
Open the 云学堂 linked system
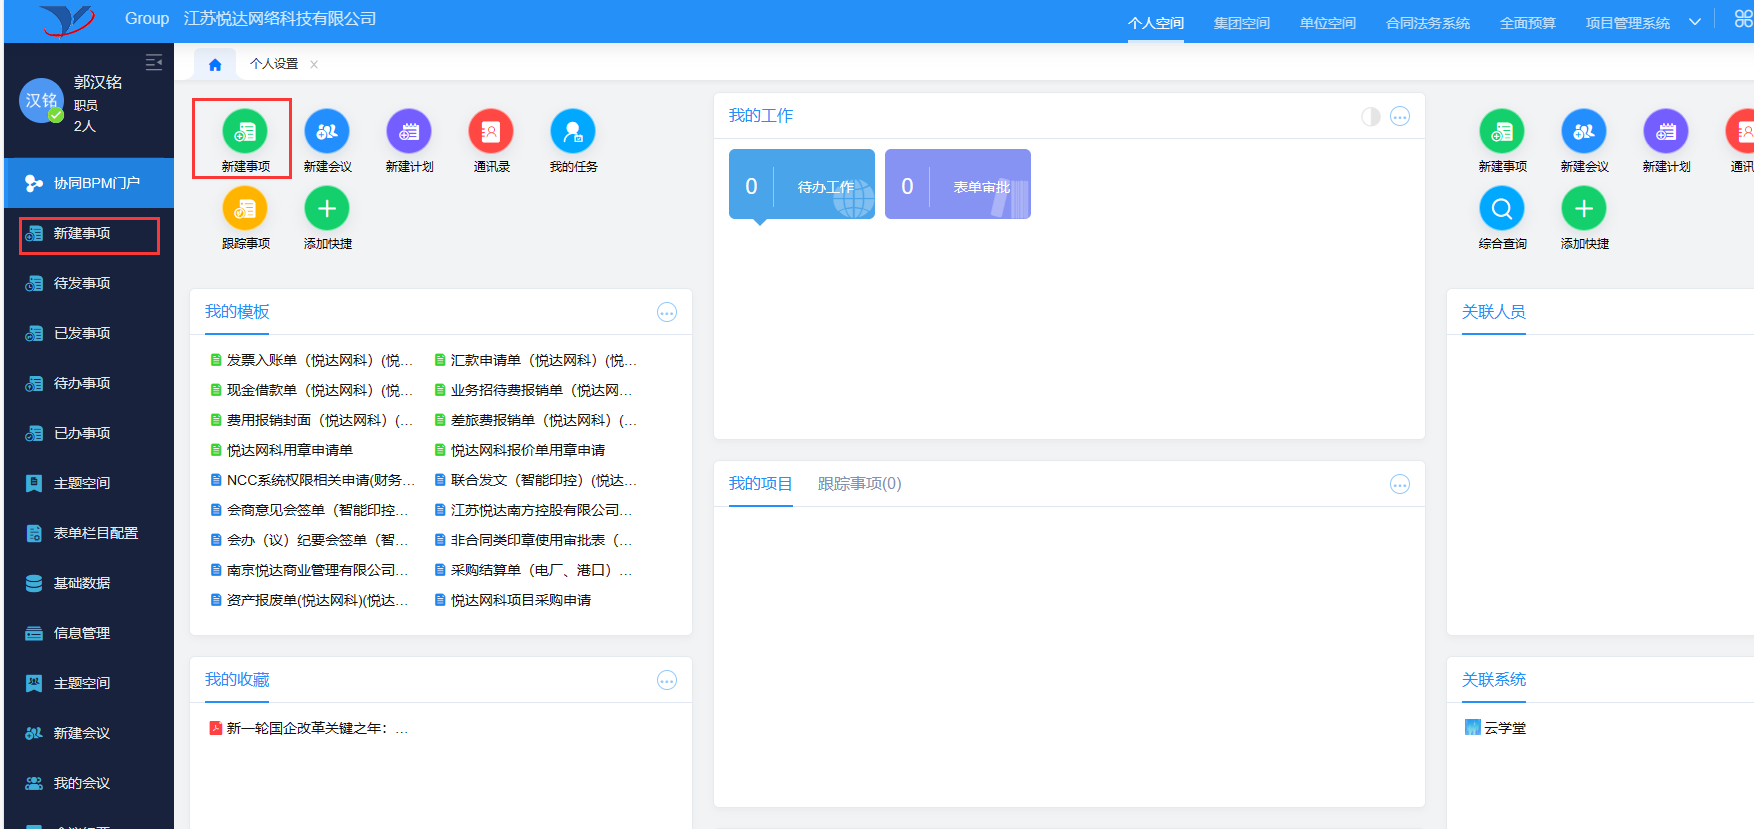tap(1504, 728)
